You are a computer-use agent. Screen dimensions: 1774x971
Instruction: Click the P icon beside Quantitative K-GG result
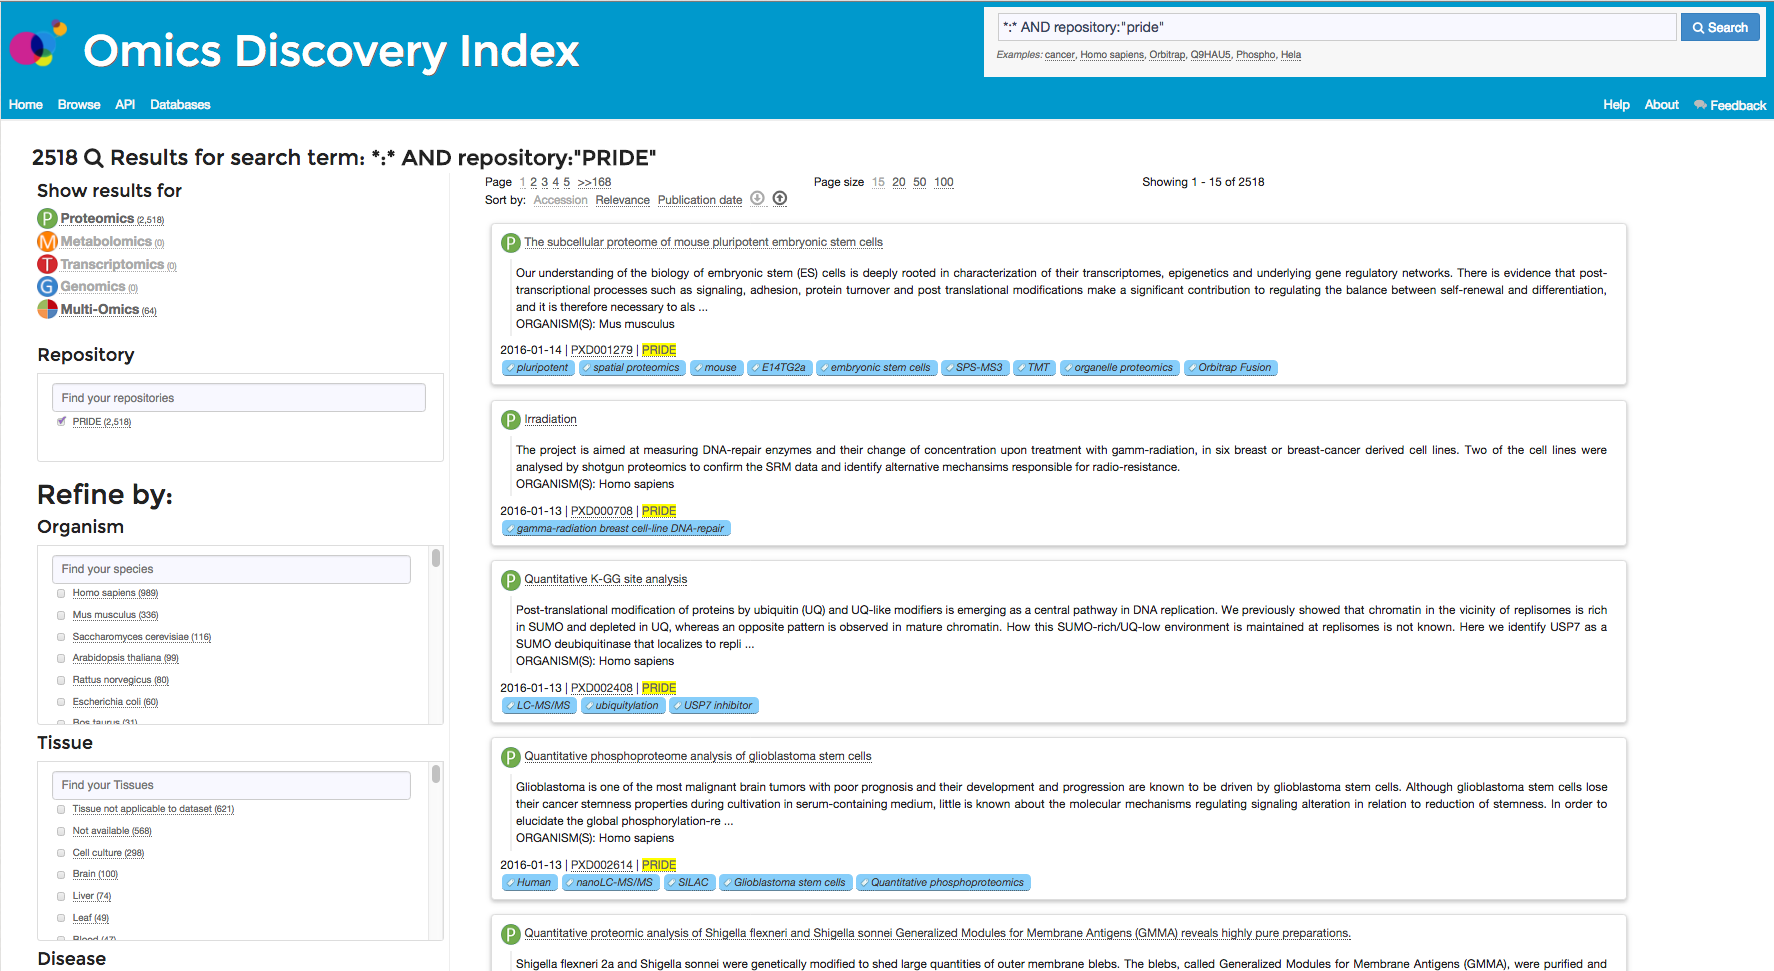(511, 580)
